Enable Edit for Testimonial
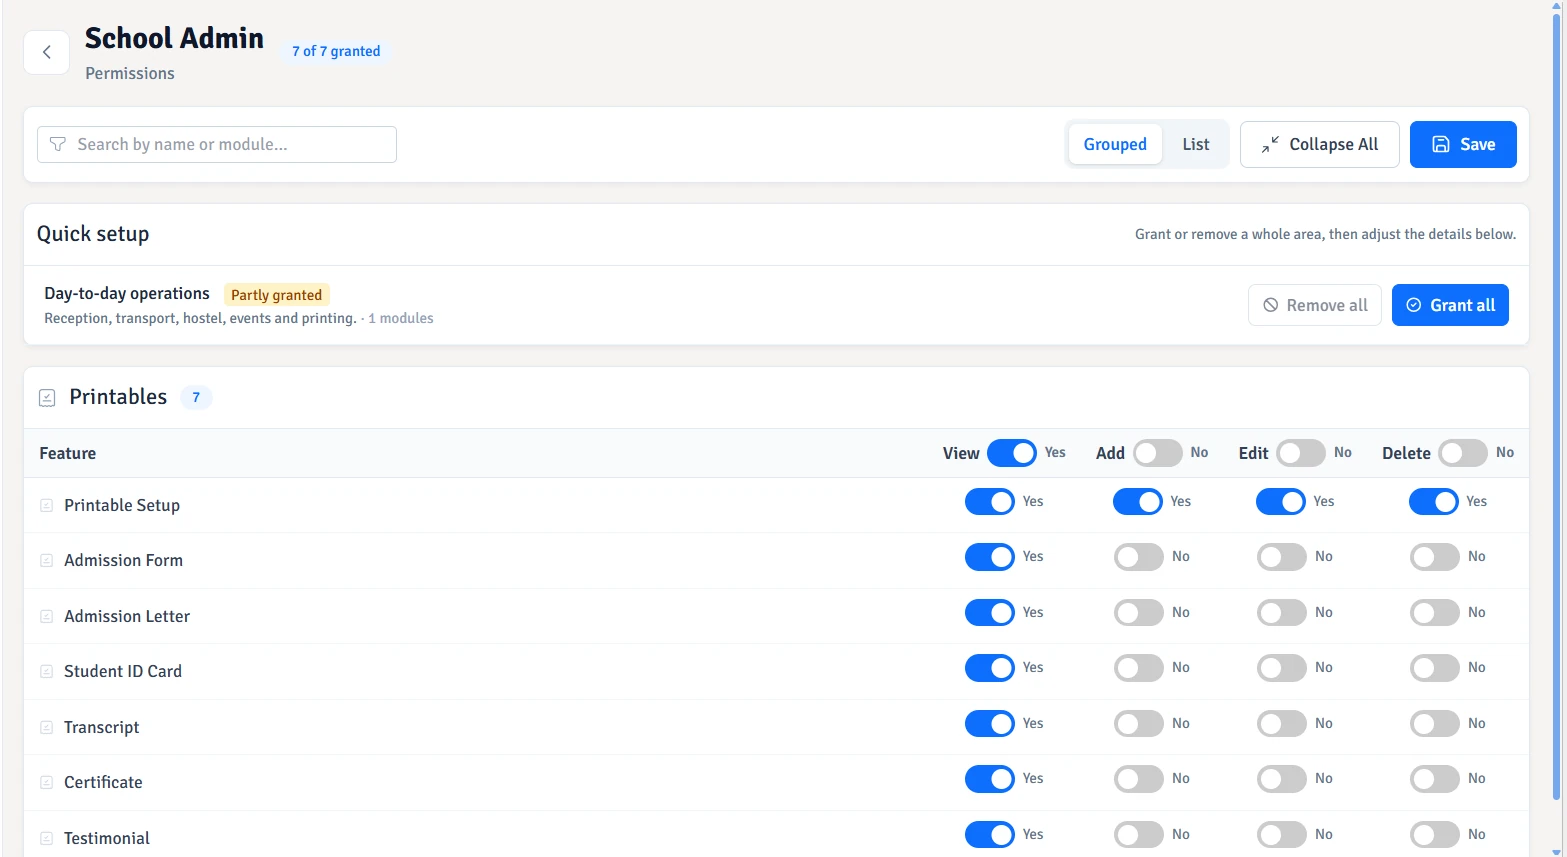The image size is (1567, 857). click(1282, 835)
